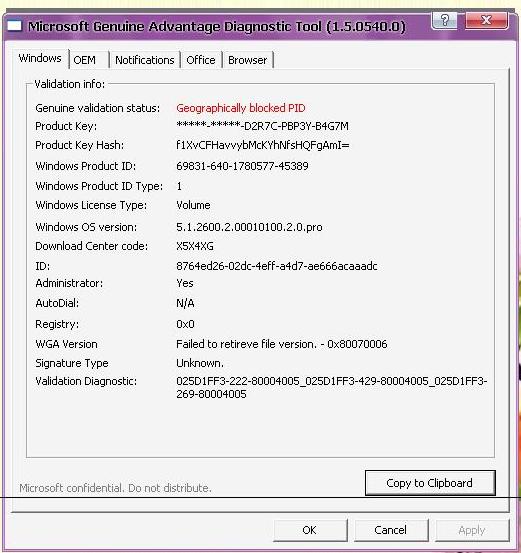
Task: Click the title bar text of dialog
Action: (x=217, y=27)
